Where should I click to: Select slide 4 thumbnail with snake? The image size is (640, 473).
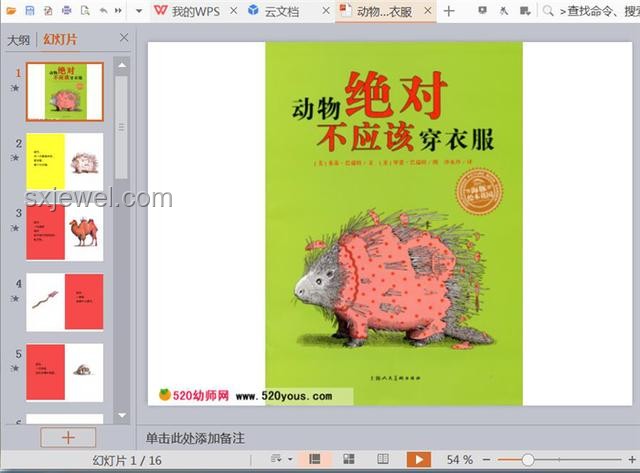65,302
